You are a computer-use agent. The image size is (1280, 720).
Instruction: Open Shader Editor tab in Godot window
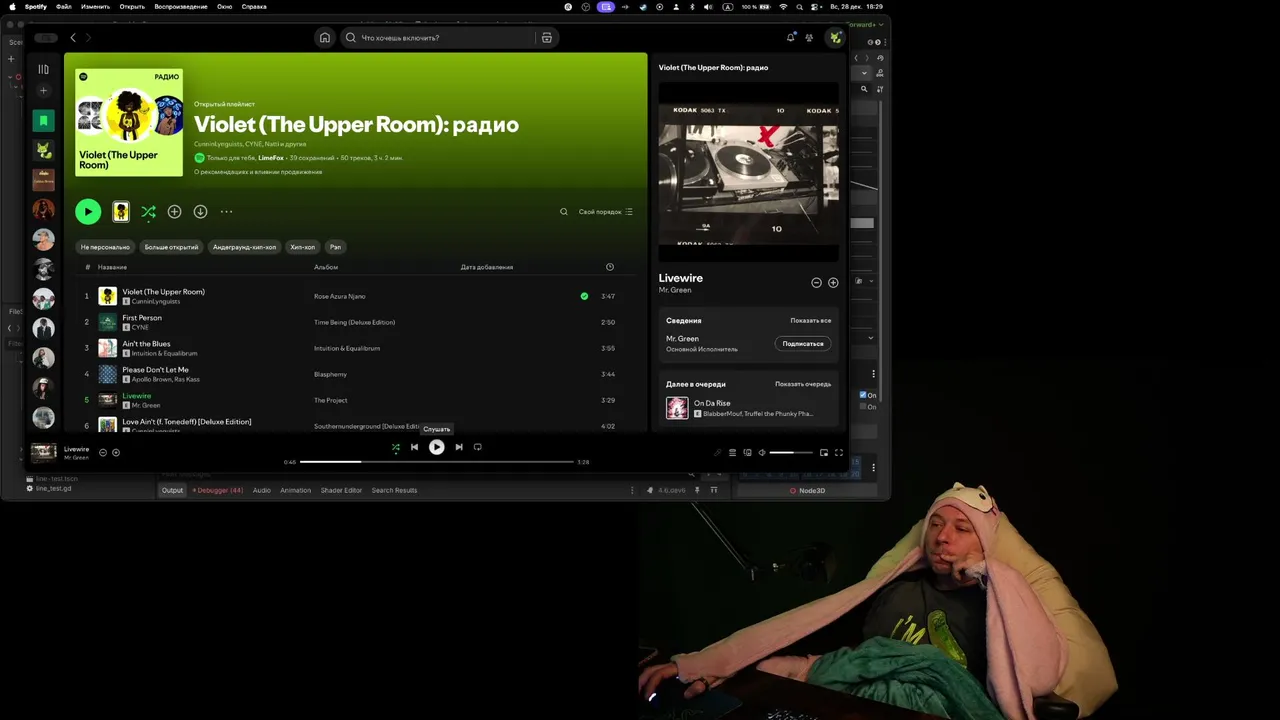341,490
